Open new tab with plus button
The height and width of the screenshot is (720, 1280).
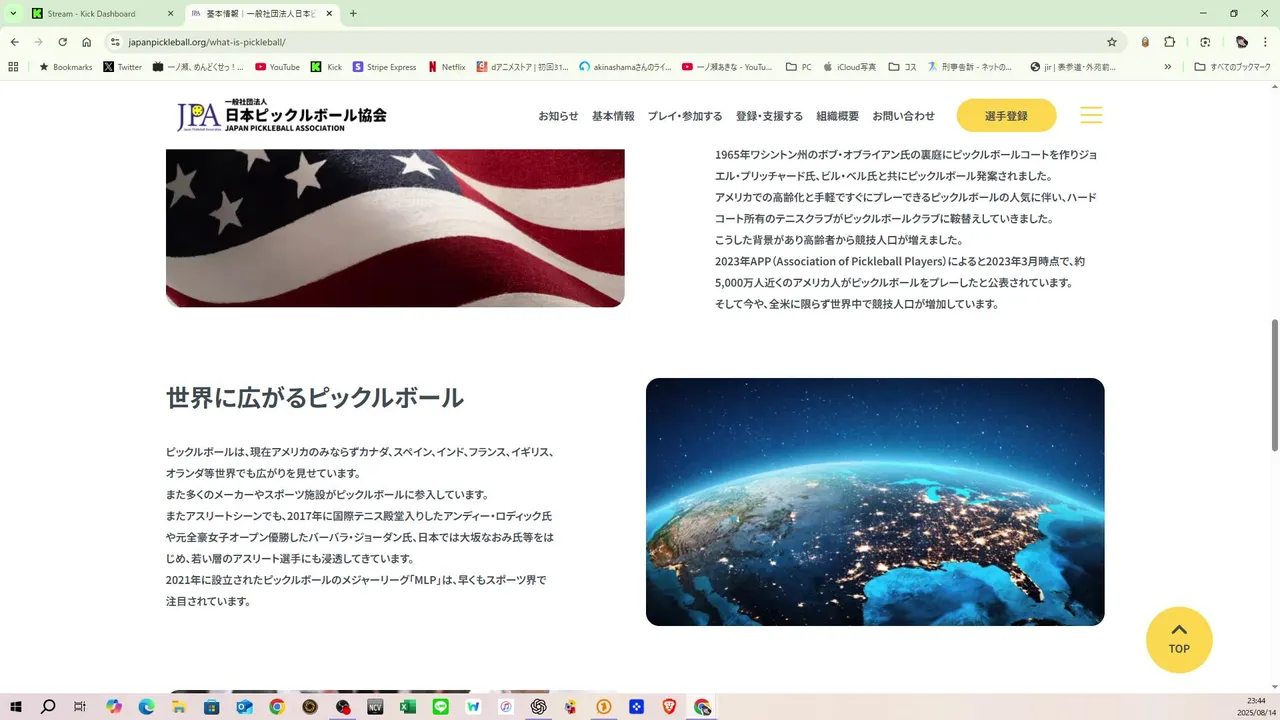[x=353, y=14]
